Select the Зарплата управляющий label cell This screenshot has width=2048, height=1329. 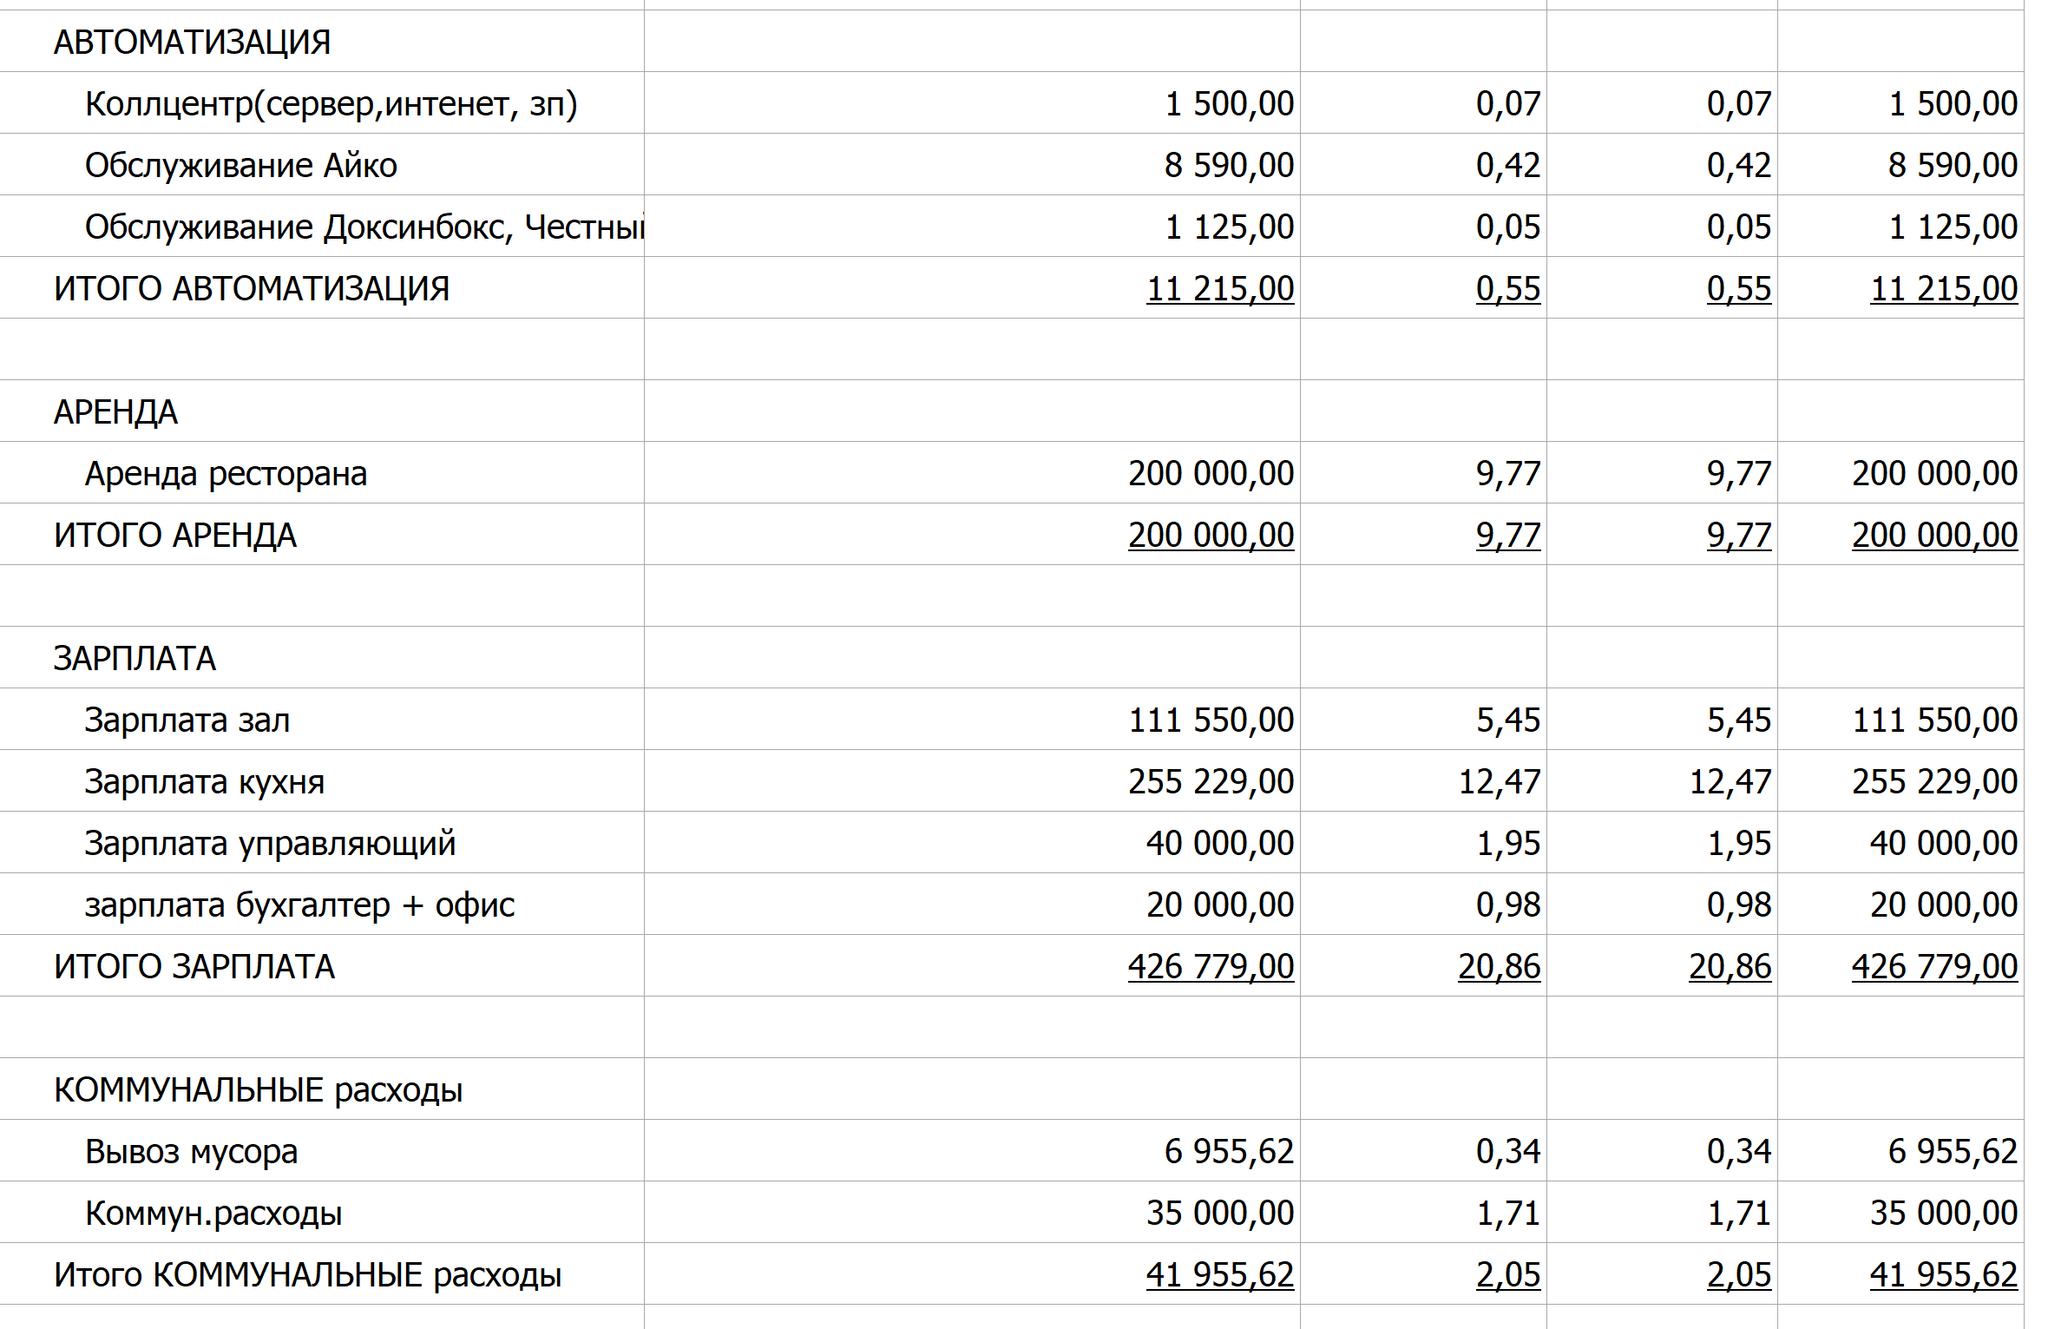[x=269, y=843]
